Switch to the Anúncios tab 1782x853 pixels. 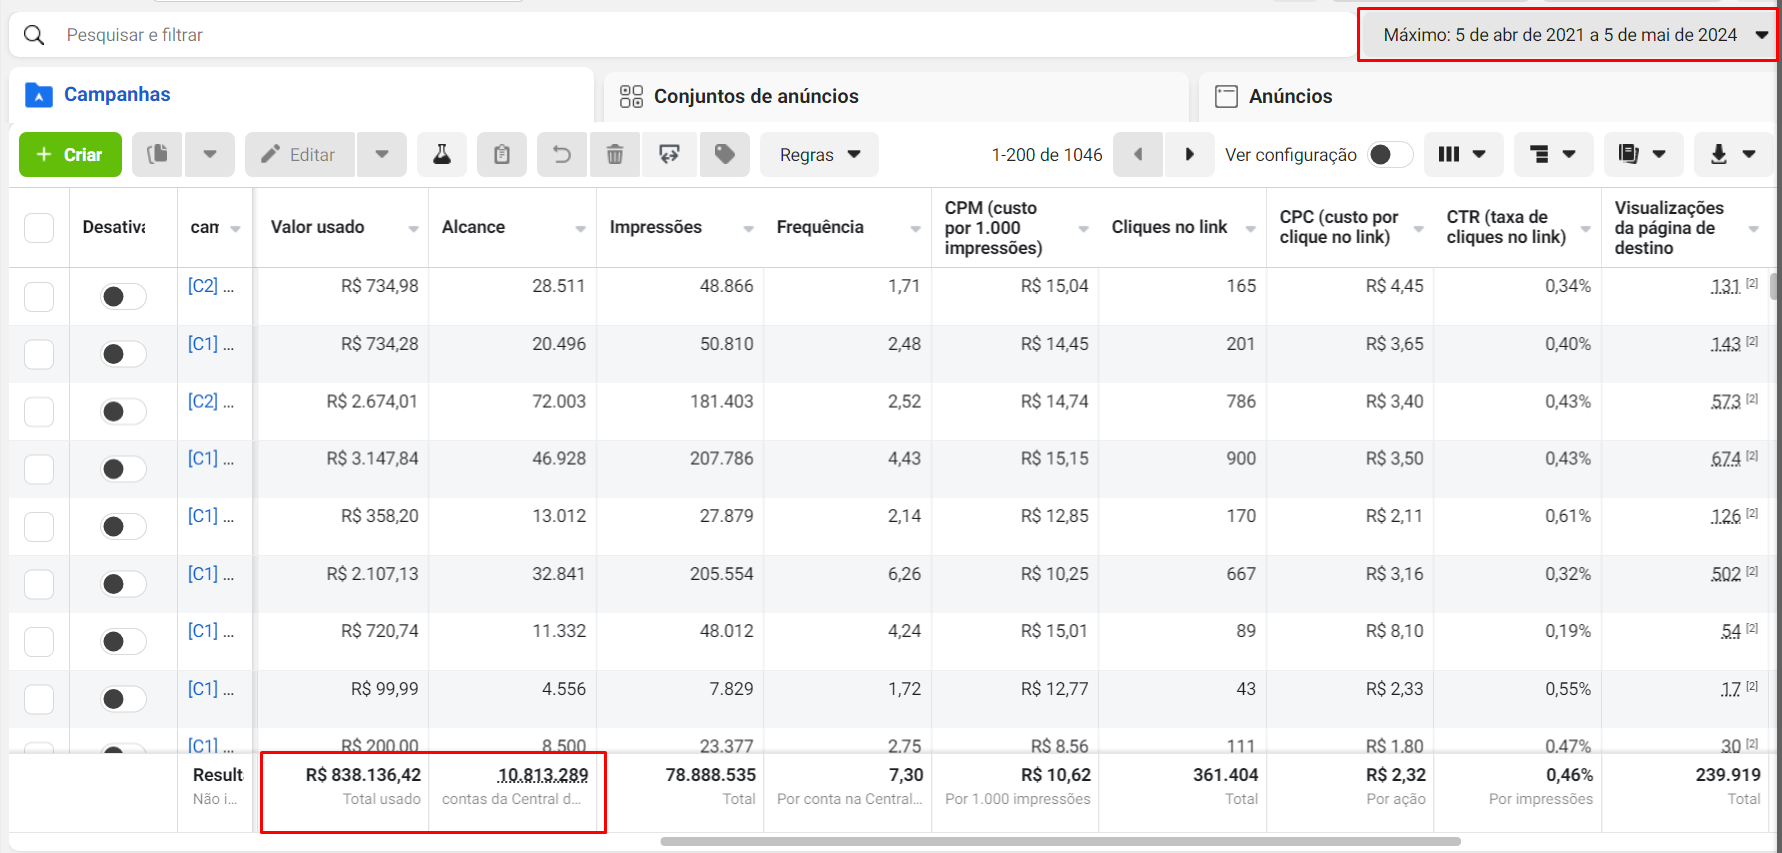click(1489, 96)
